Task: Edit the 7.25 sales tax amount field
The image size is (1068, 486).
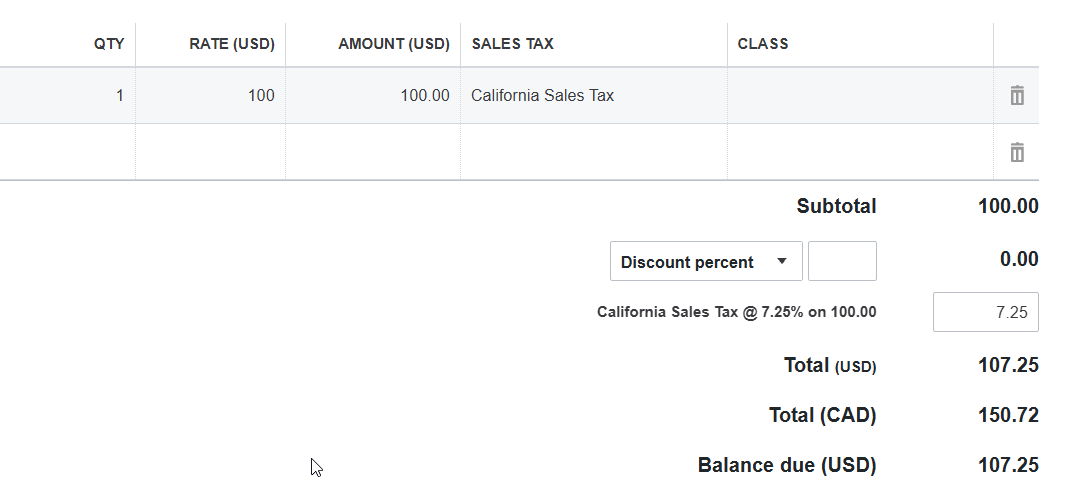Action: pyautogui.click(x=986, y=312)
